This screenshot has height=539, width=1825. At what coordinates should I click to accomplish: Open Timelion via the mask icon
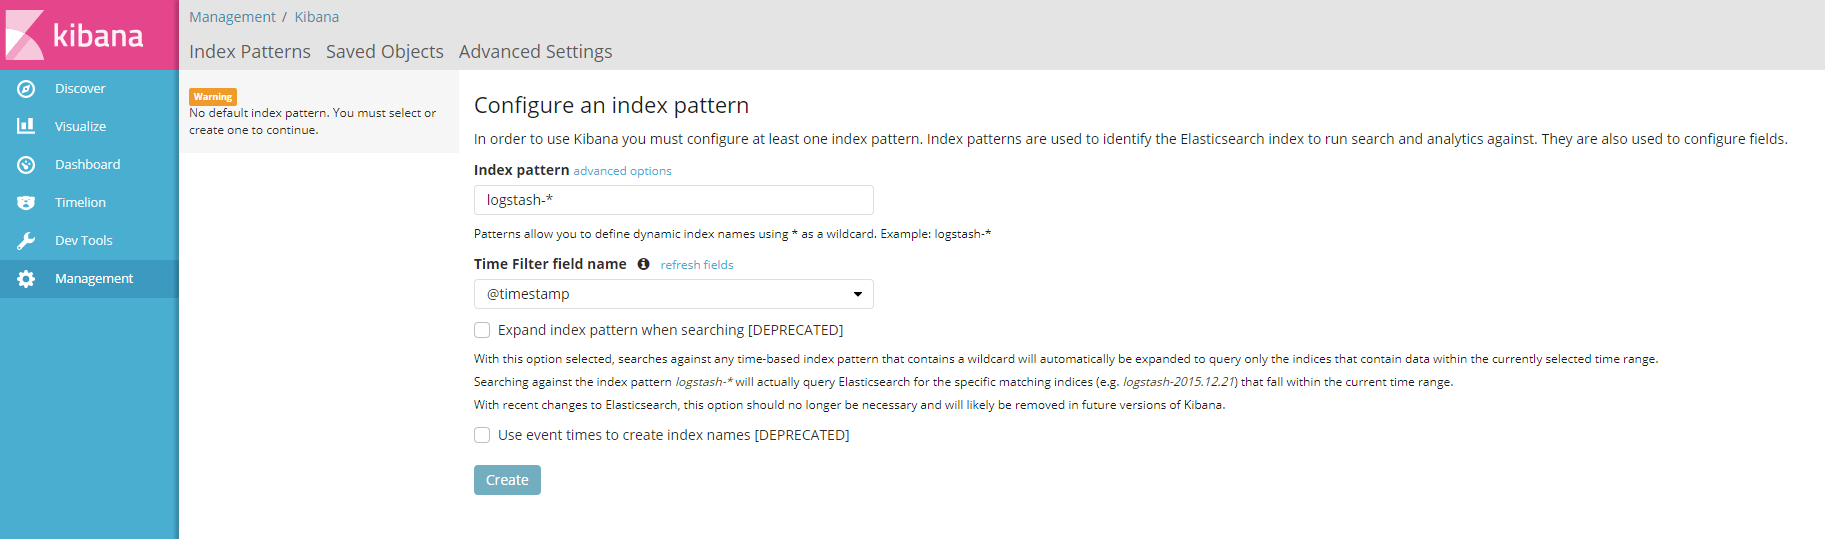pos(26,203)
